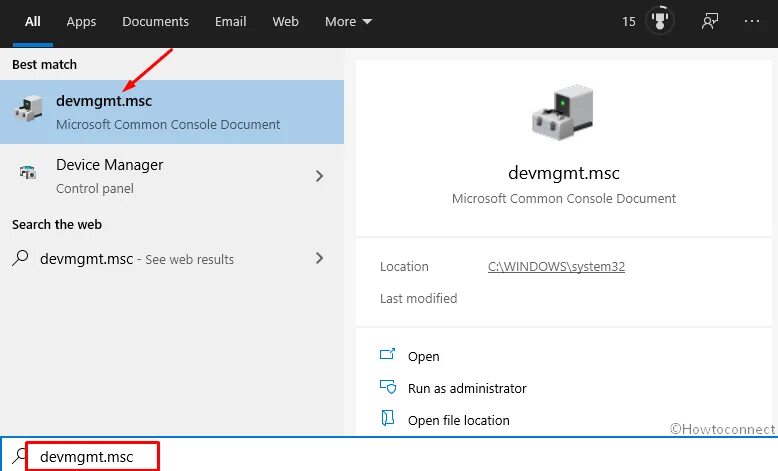Click the Open file location folder icon

388,418
